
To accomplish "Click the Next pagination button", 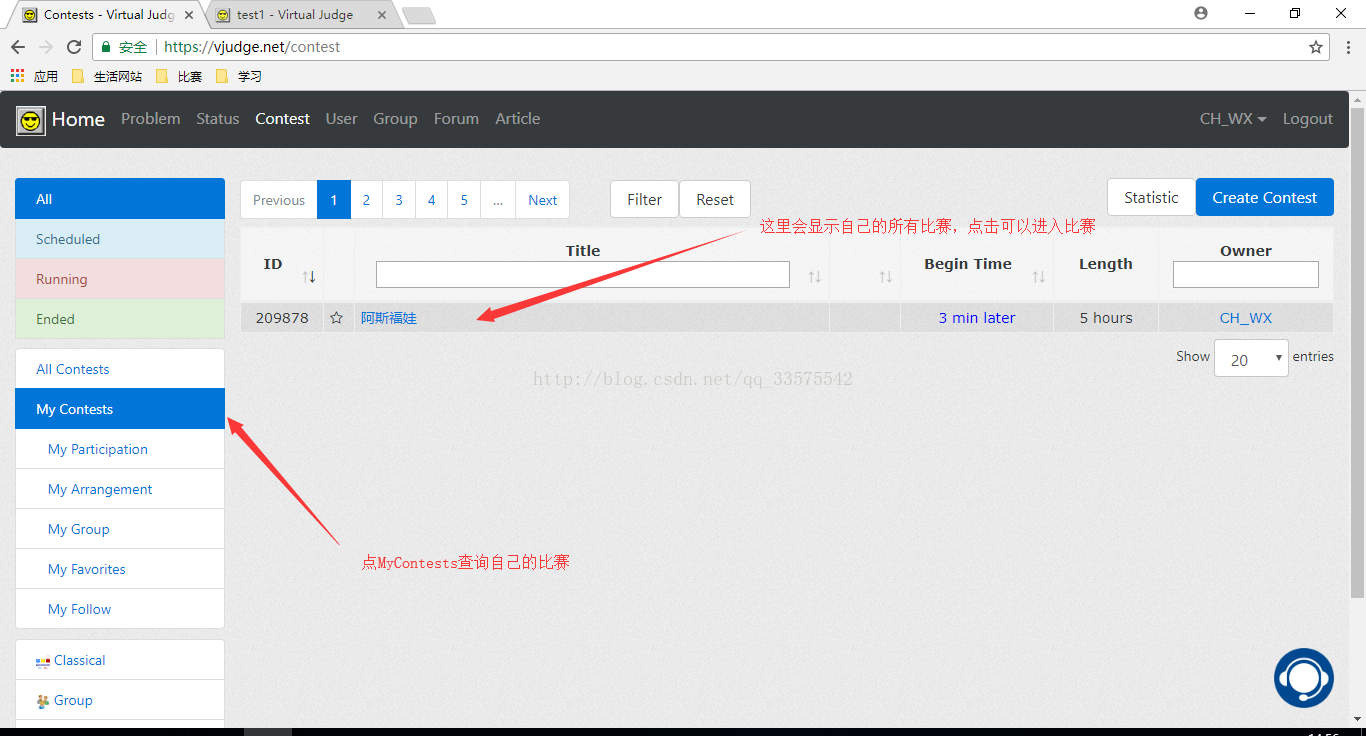I will 543,200.
